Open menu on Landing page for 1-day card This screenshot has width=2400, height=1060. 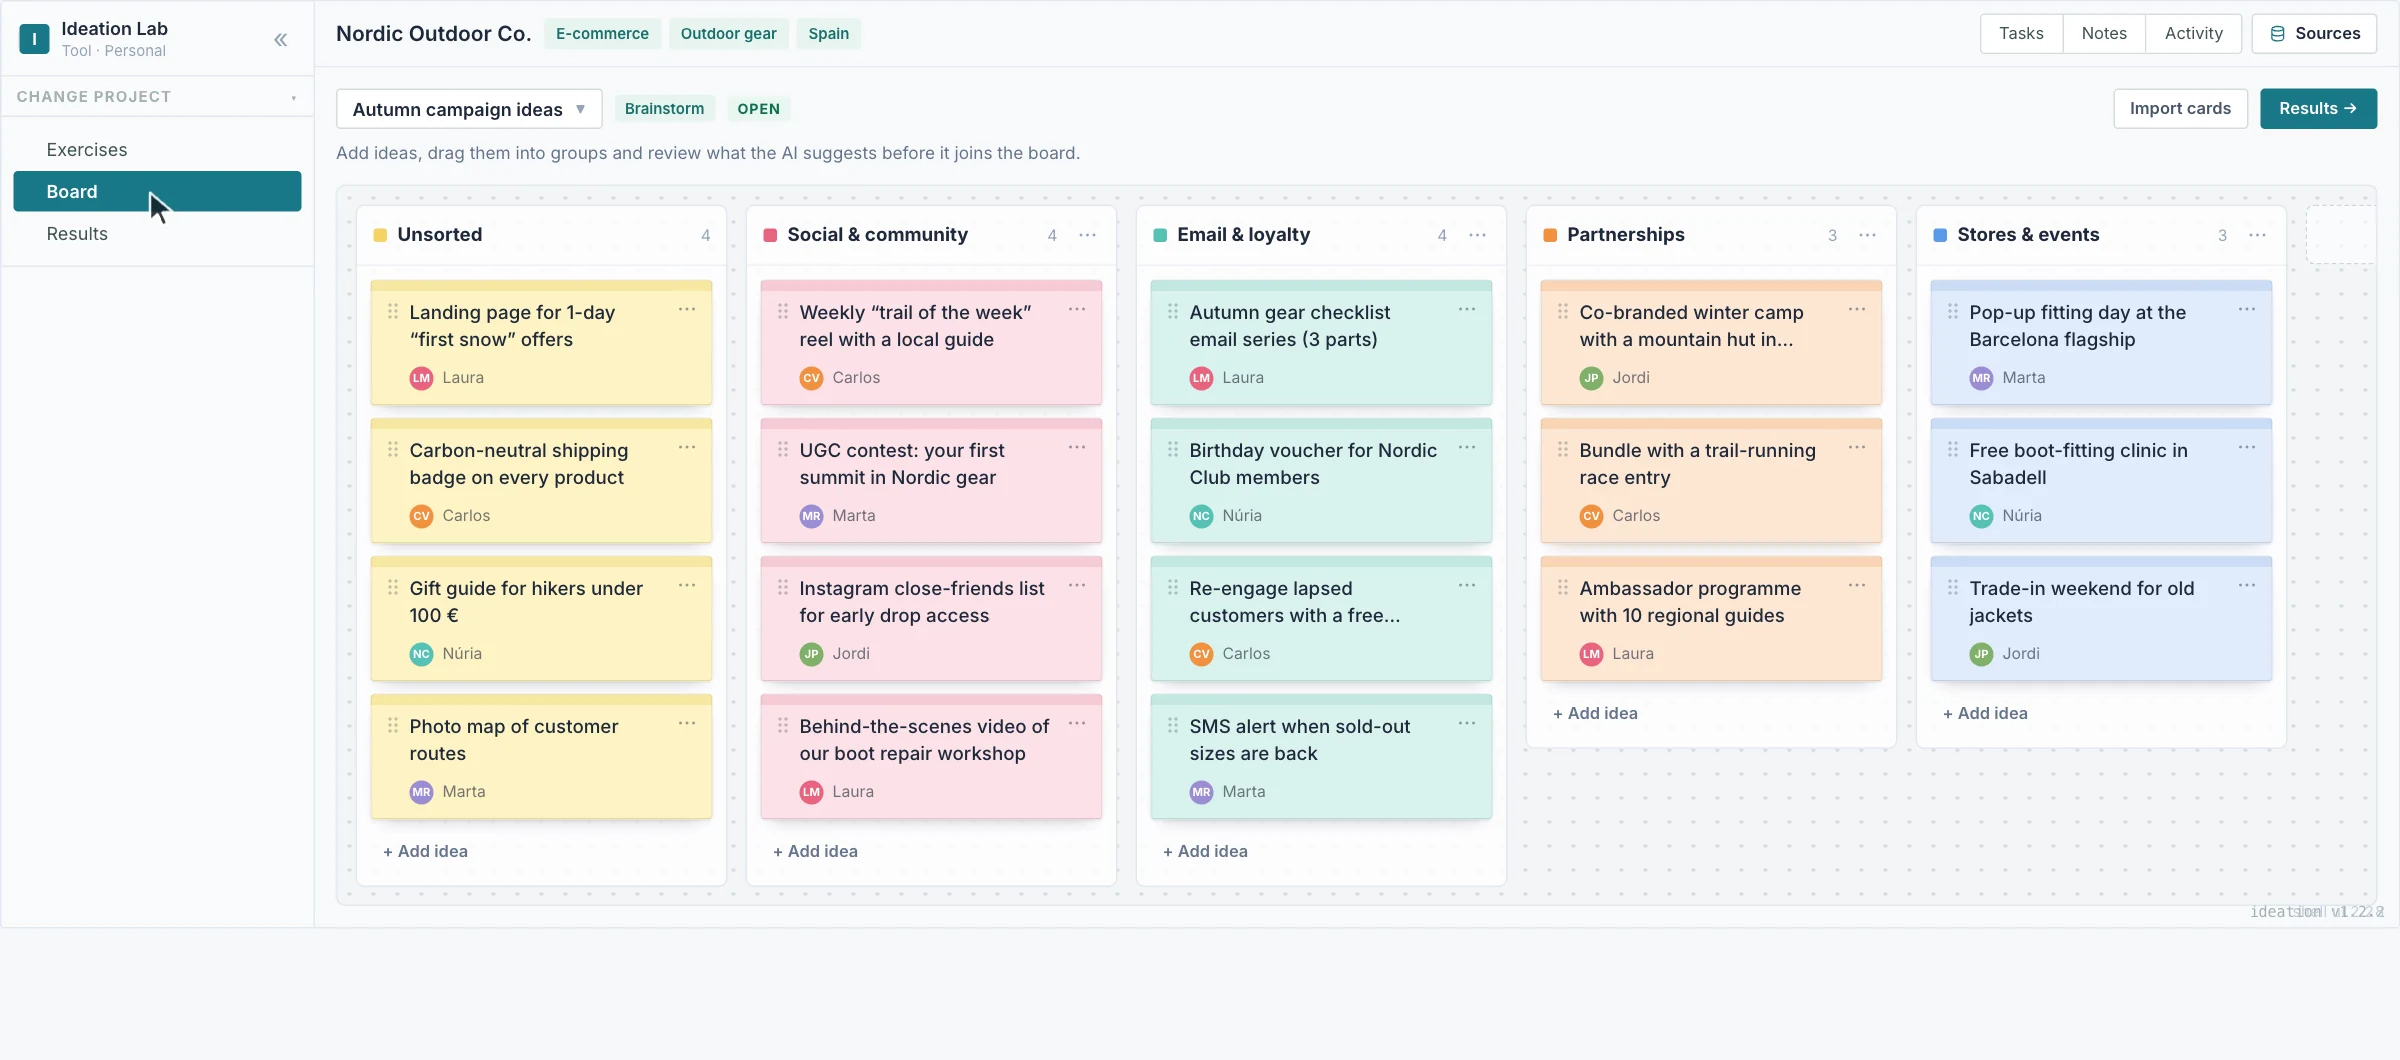point(687,310)
